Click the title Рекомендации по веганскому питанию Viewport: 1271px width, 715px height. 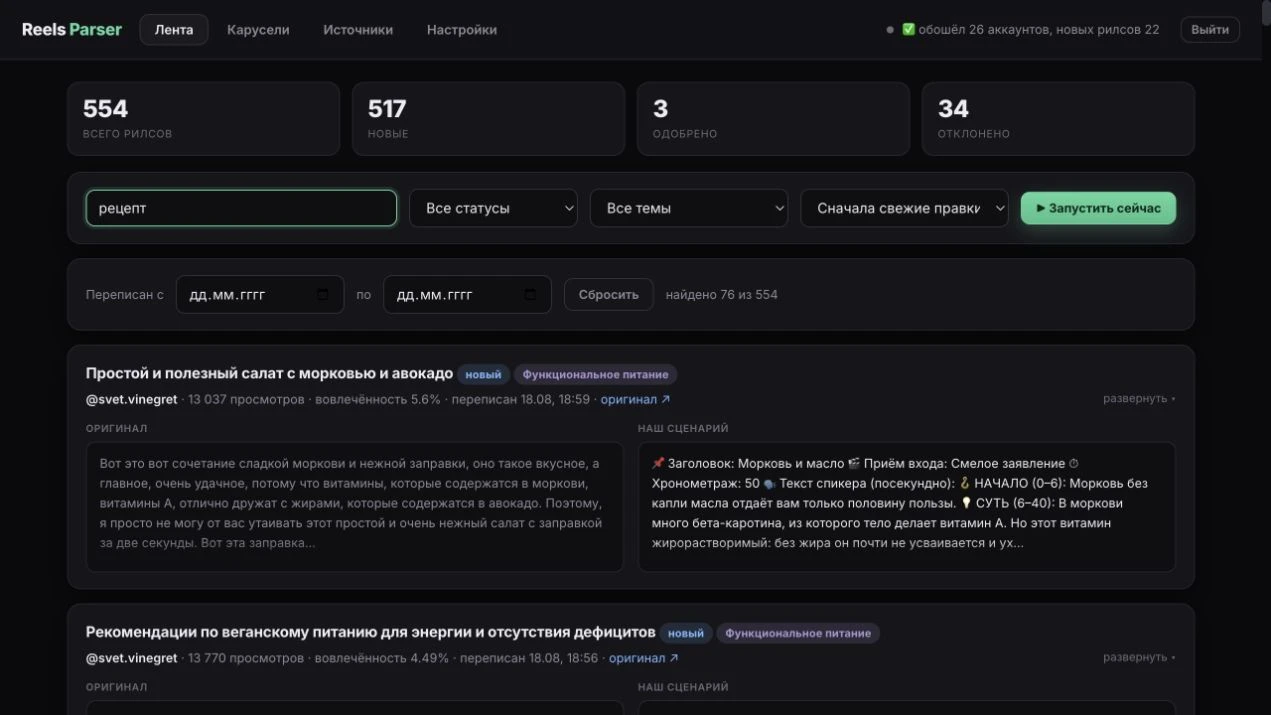point(370,632)
